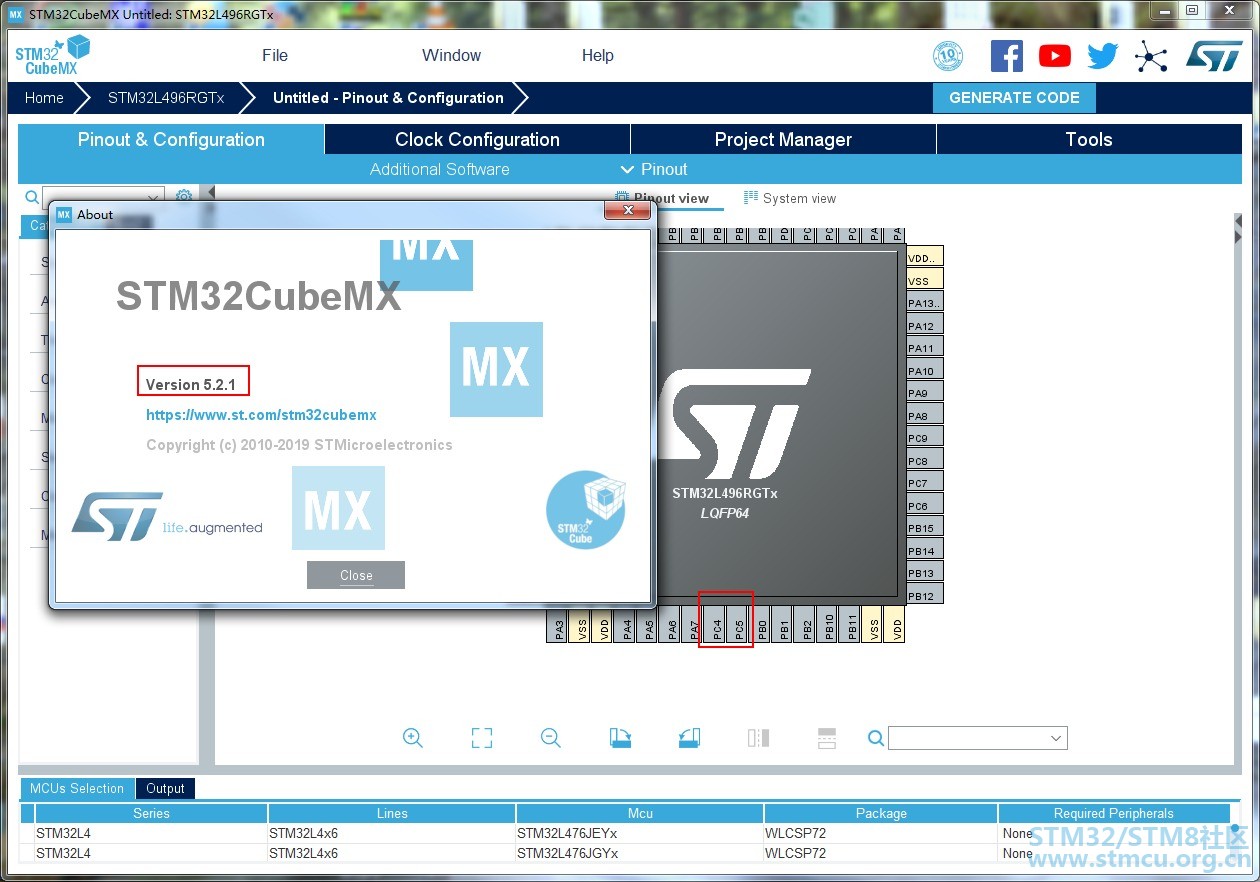Click the vertical split view icon
Image resolution: width=1260 pixels, height=882 pixels.
[x=758, y=738]
